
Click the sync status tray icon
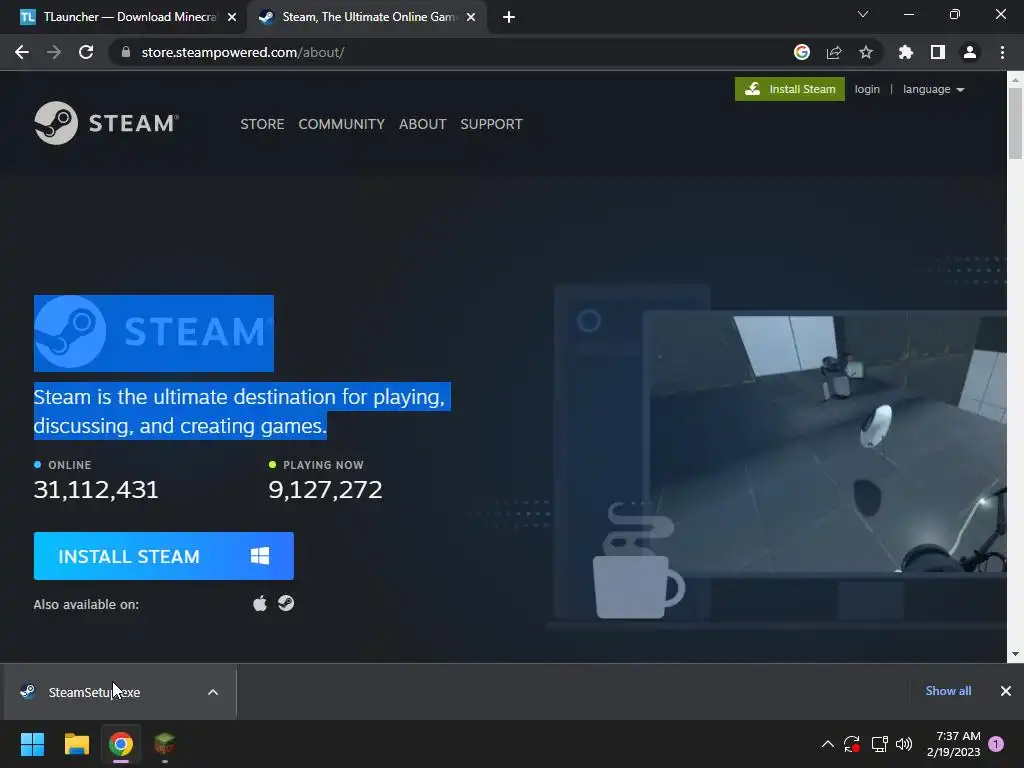click(852, 744)
